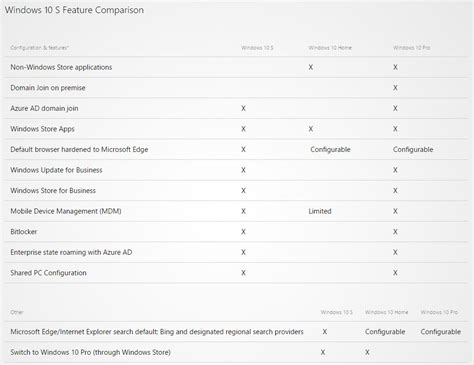Screen dimensions: 474x365
Task: Click the Windows 10 S header in top table
Action: 257,48
